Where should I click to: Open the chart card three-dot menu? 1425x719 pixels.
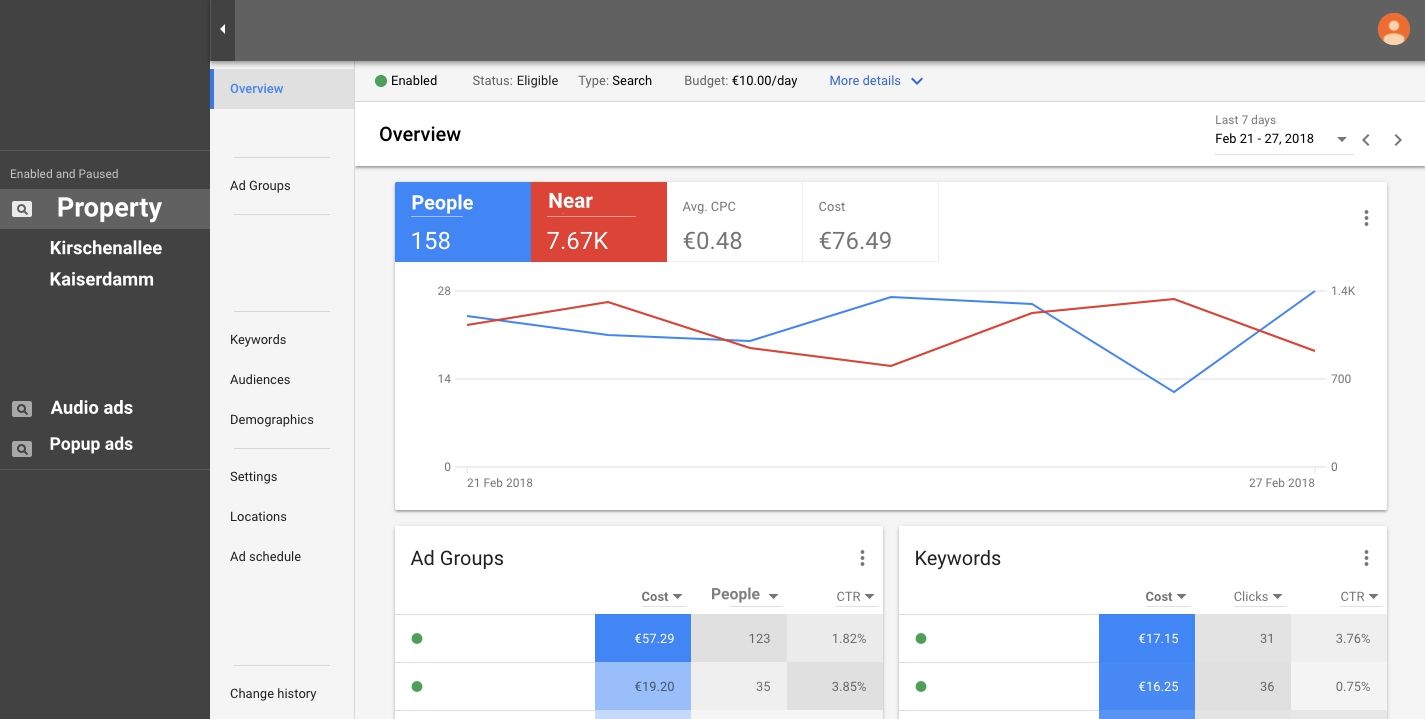(x=1366, y=218)
